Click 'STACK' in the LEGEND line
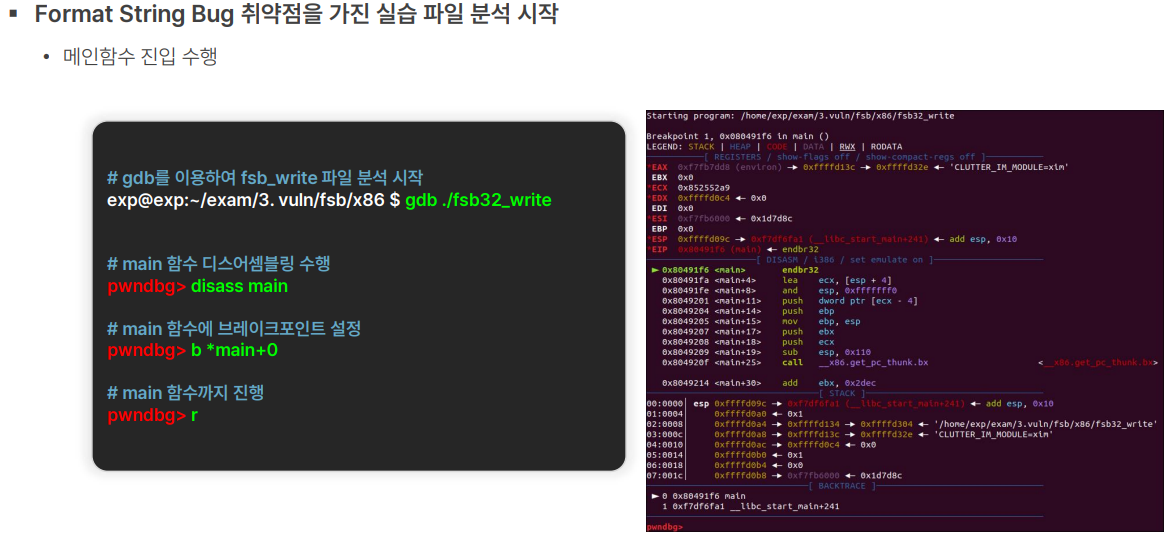This screenshot has height=550, width=1175. [x=701, y=146]
